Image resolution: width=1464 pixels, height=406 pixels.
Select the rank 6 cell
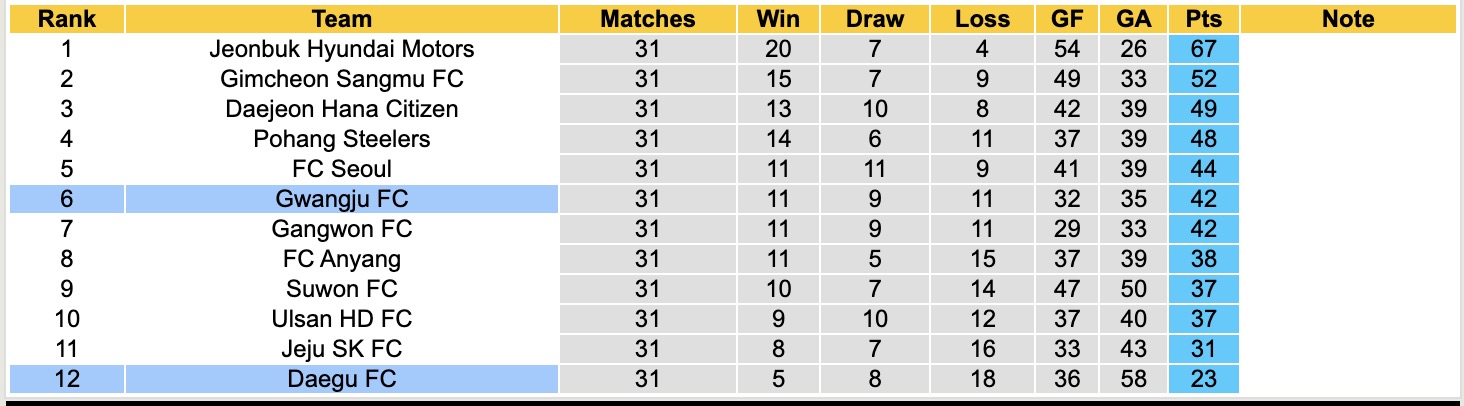[67, 199]
